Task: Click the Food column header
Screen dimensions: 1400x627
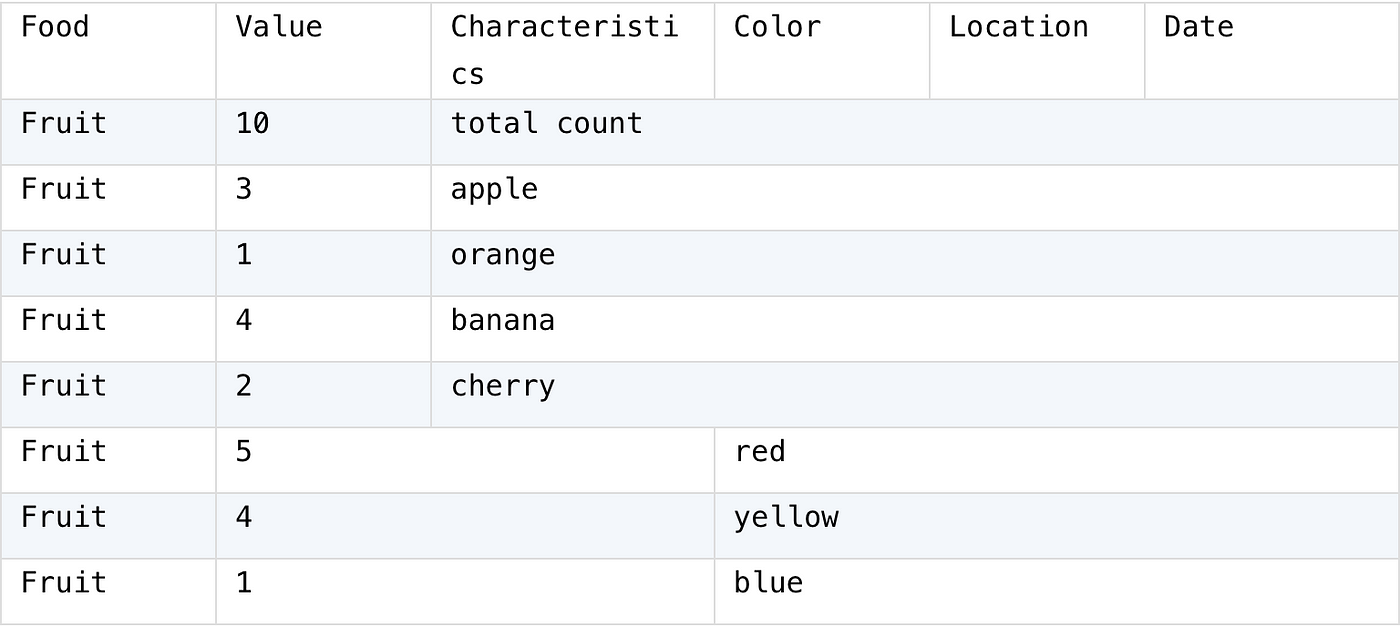Action: coord(108,51)
